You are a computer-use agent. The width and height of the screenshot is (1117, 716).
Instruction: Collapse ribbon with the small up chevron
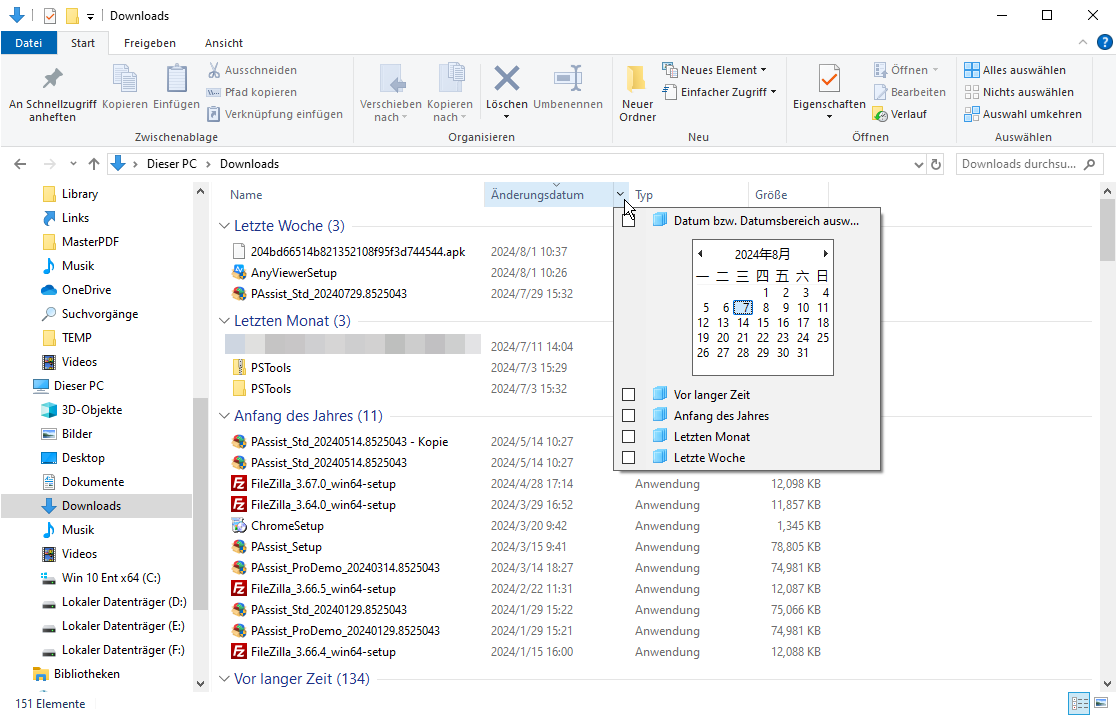(1083, 43)
